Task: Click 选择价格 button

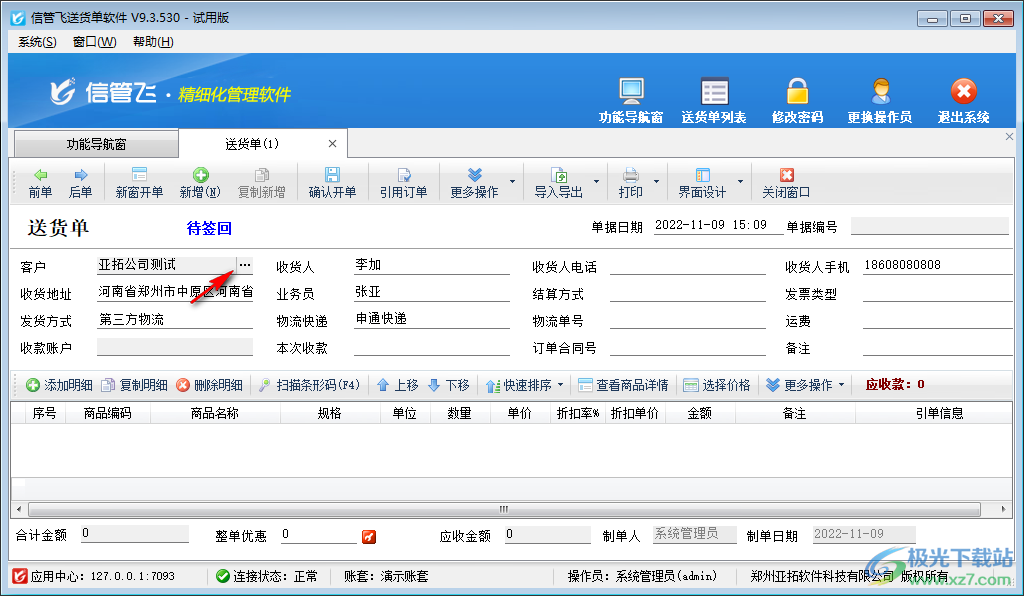Action: click(717, 385)
